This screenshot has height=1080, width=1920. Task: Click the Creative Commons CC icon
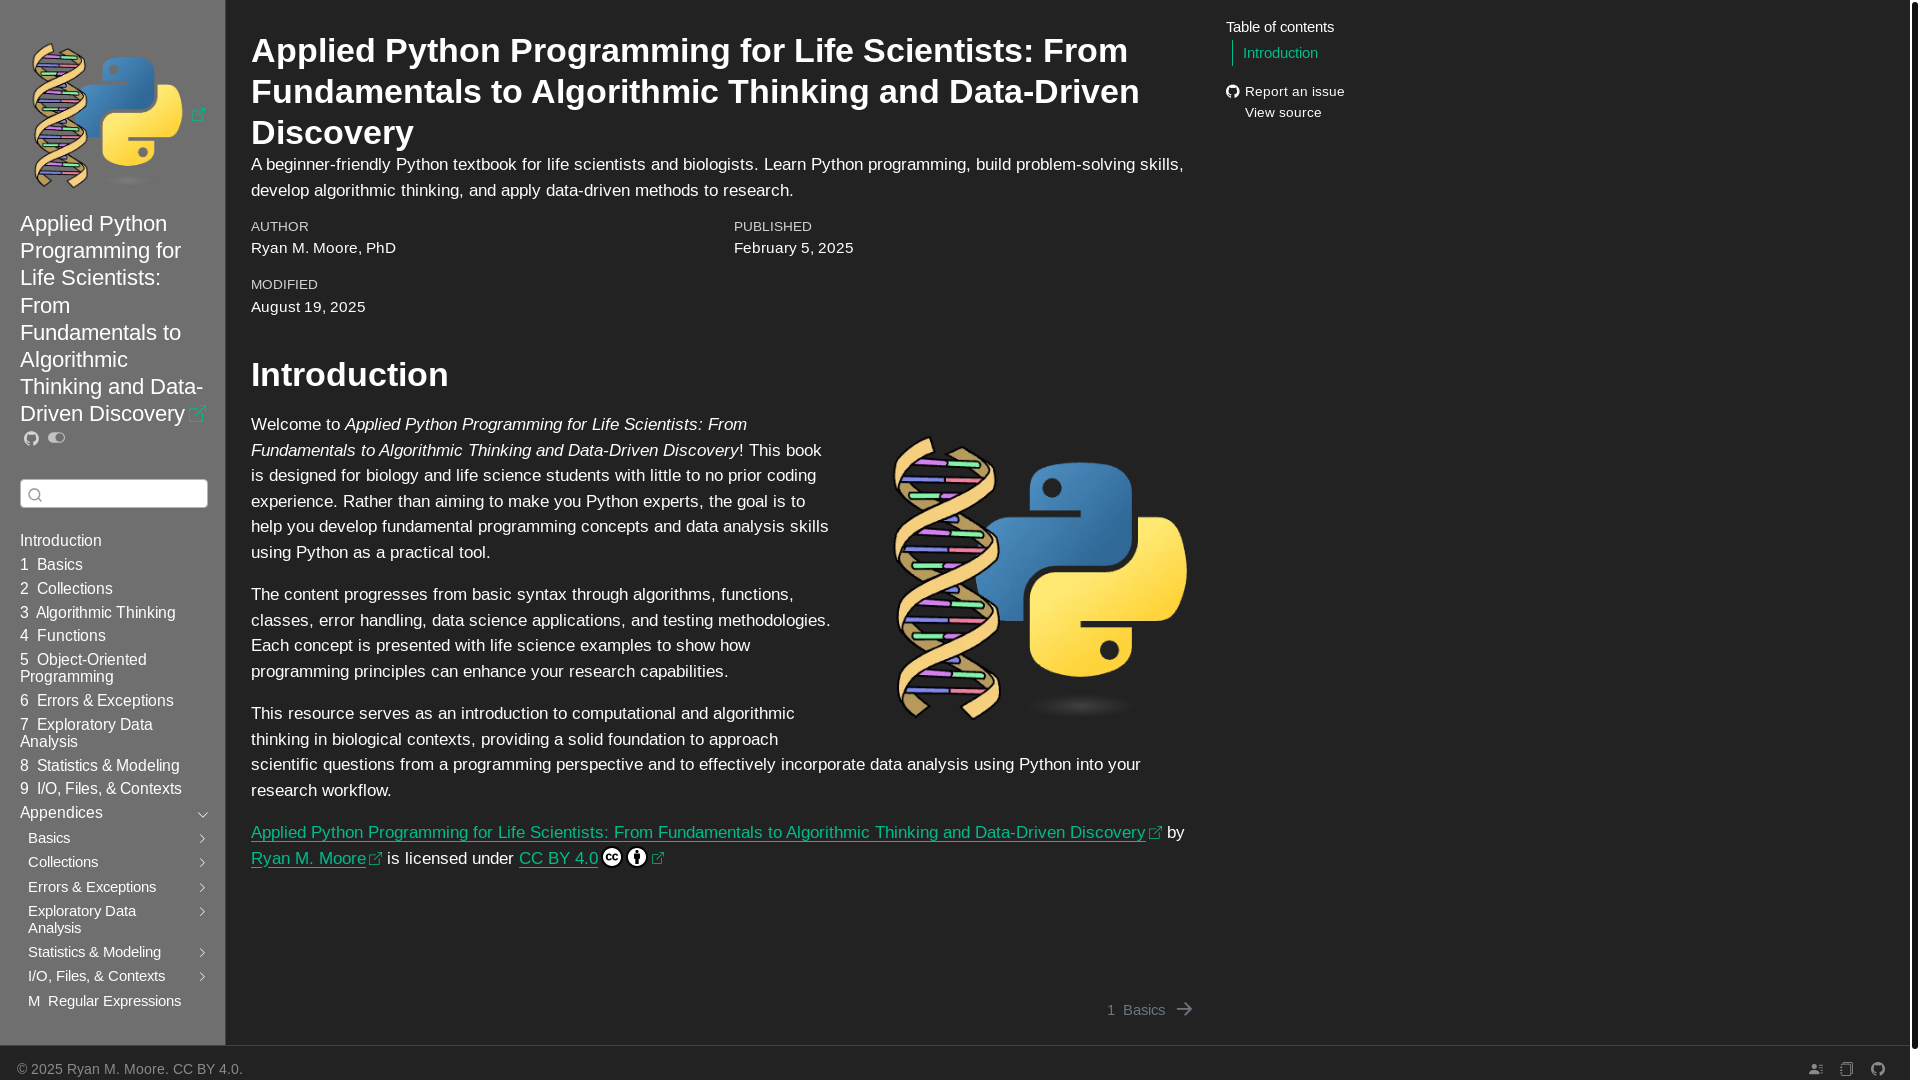pos(612,857)
